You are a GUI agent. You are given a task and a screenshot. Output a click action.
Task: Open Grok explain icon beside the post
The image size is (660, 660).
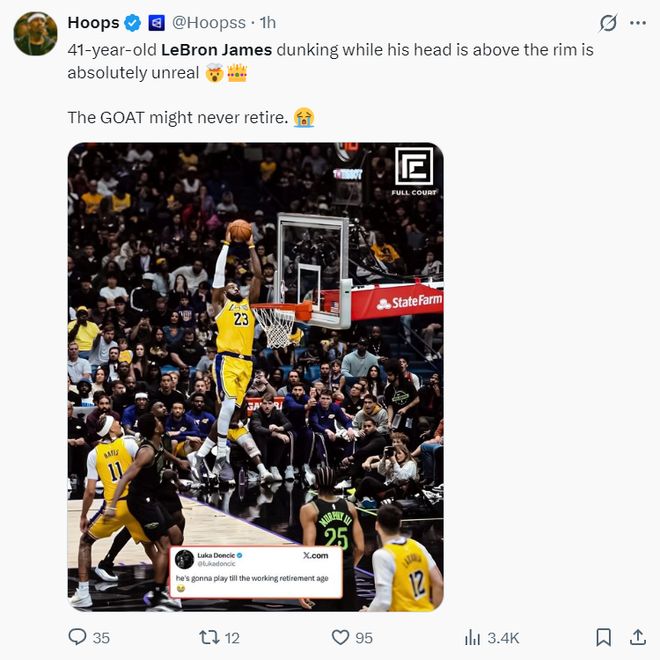pyautogui.click(x=607, y=23)
